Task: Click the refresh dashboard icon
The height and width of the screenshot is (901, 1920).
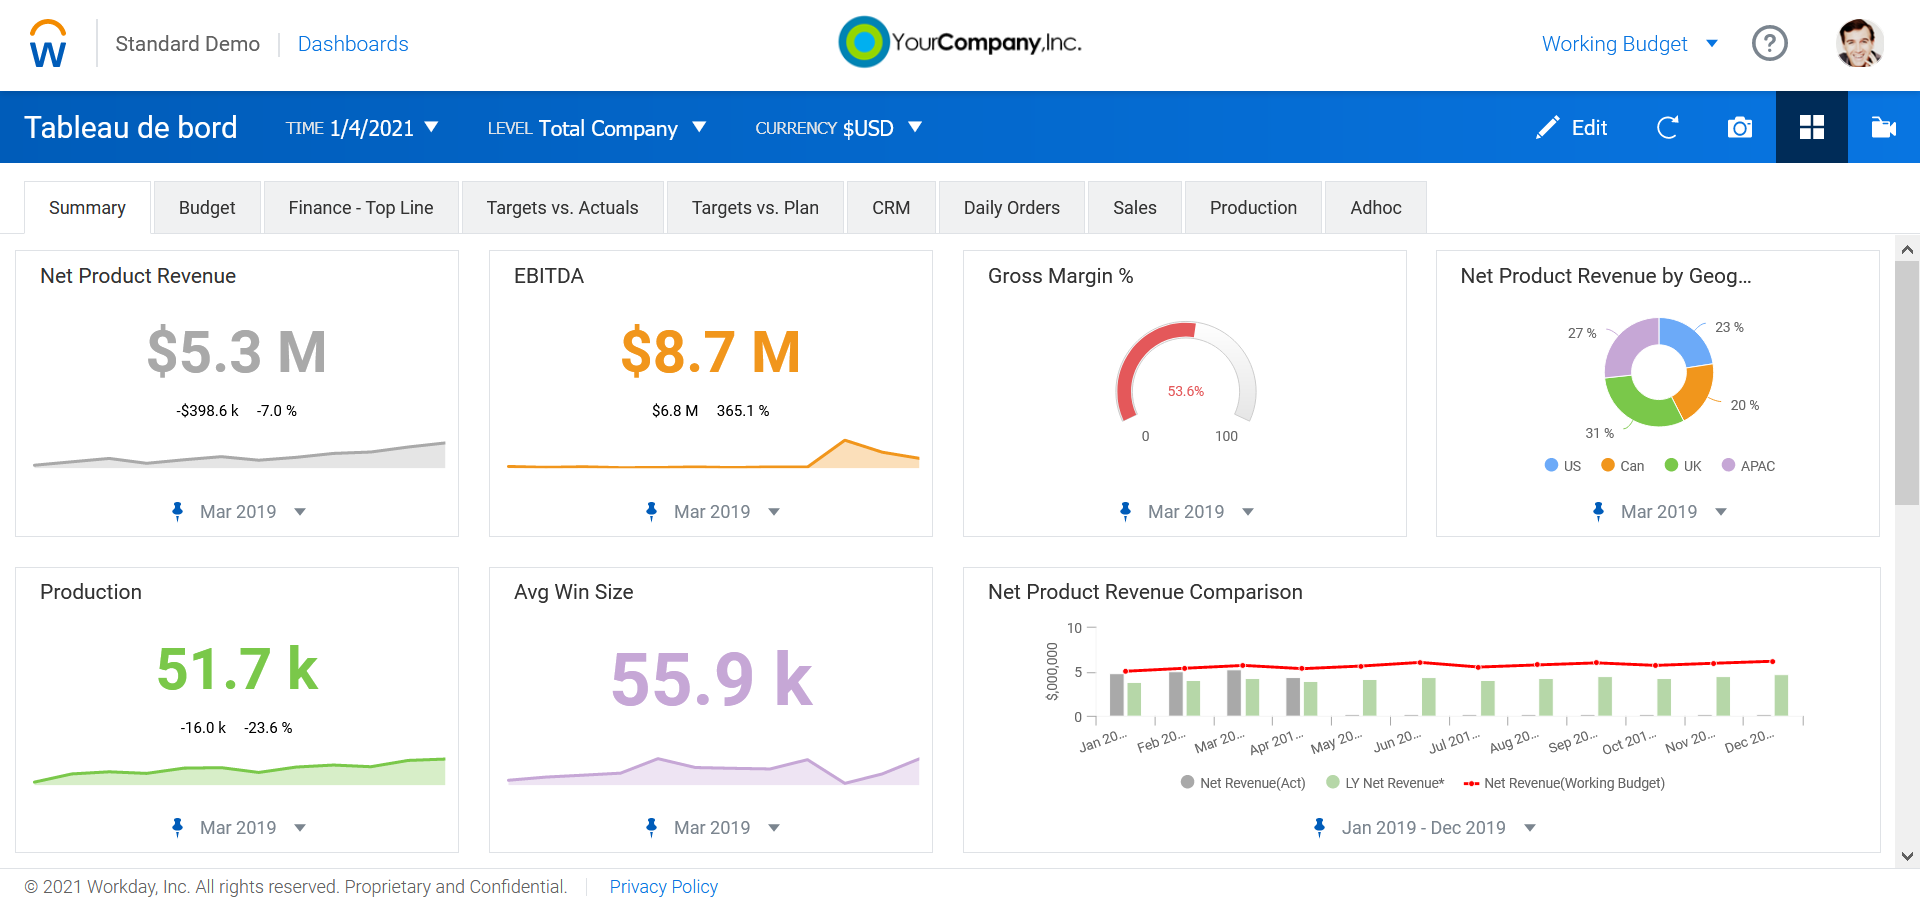Action: coord(1667,127)
